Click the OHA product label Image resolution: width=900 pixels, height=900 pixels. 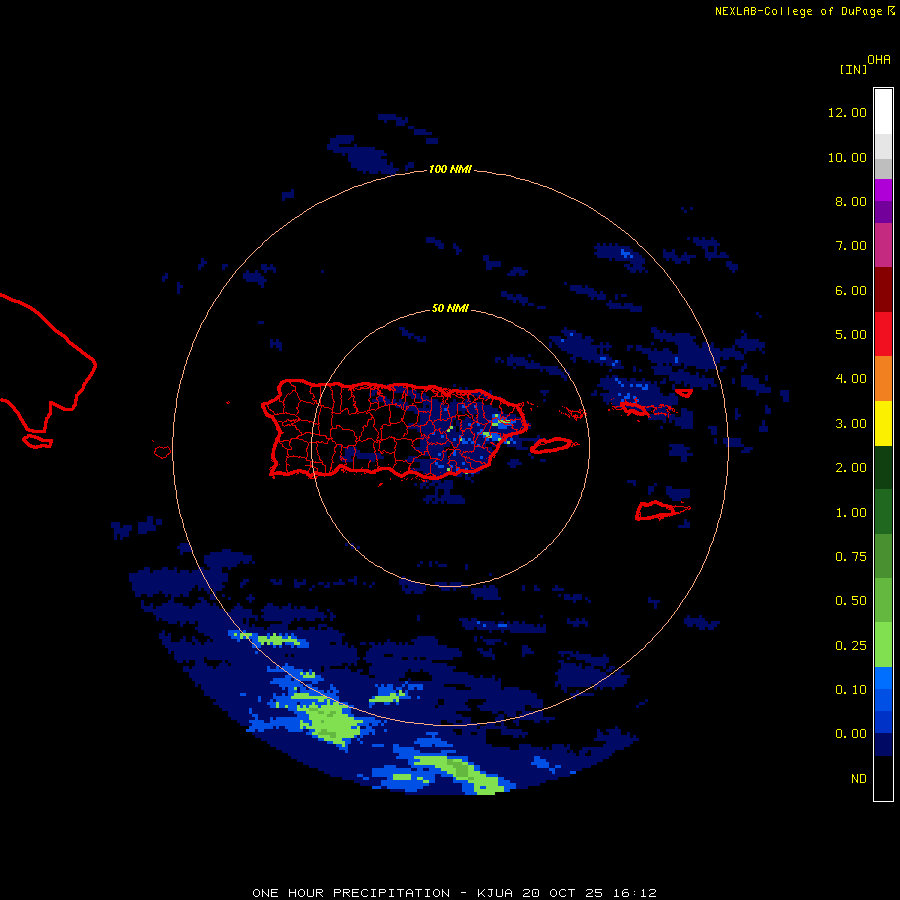click(879, 60)
